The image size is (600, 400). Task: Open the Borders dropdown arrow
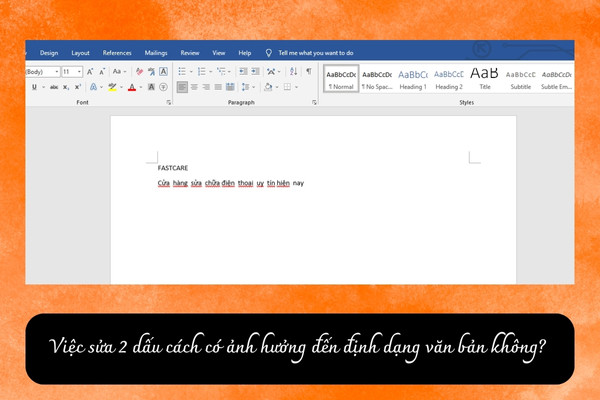pyautogui.click(x=296, y=87)
